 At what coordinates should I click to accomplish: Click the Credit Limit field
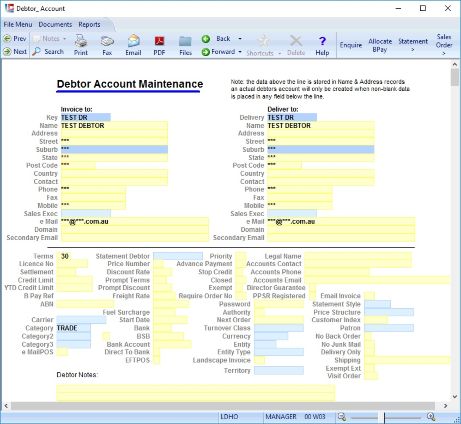tap(75, 280)
